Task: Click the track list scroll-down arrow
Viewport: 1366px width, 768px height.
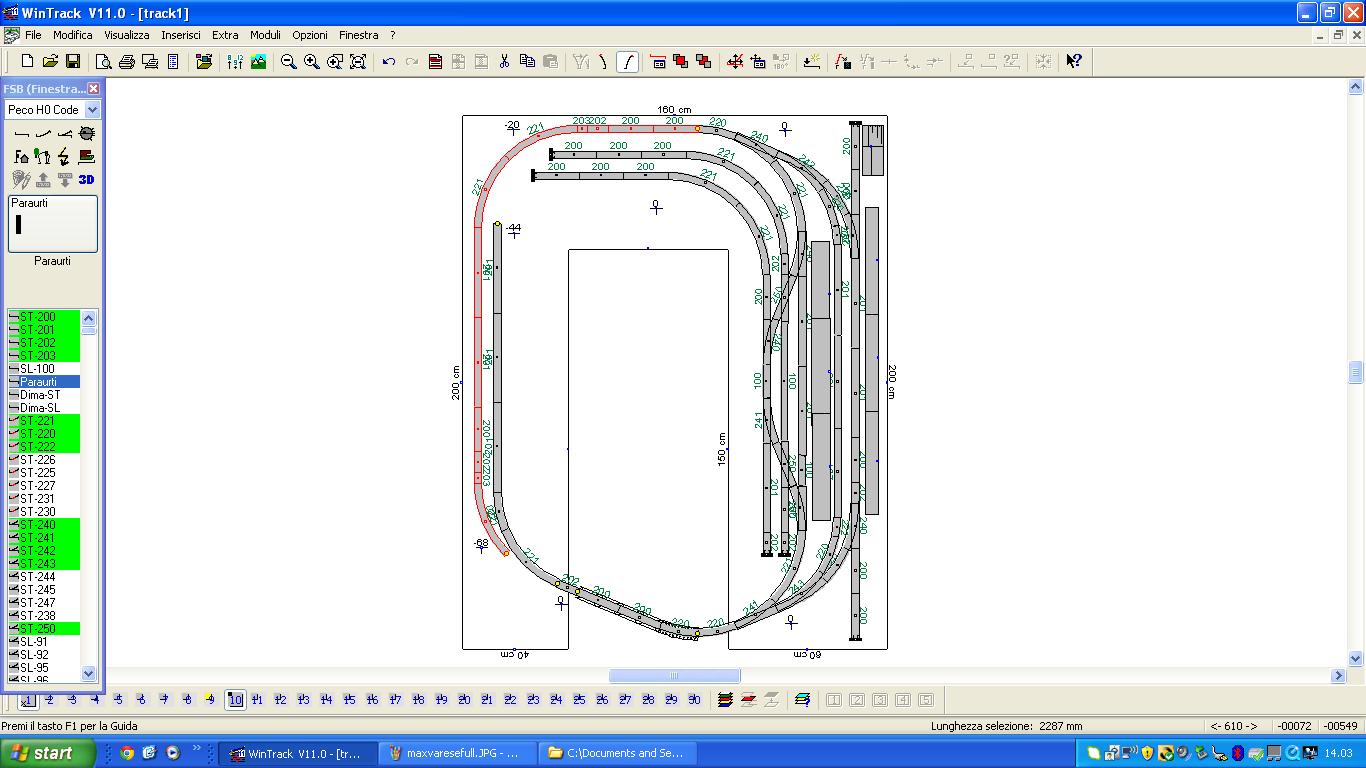Action: point(89,674)
